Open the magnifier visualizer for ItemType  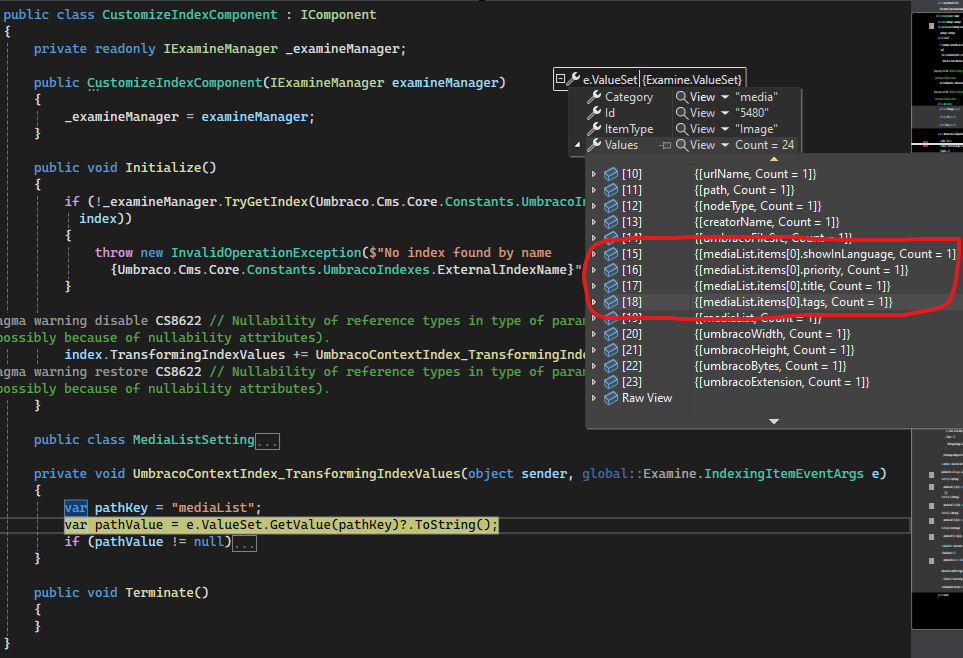681,128
